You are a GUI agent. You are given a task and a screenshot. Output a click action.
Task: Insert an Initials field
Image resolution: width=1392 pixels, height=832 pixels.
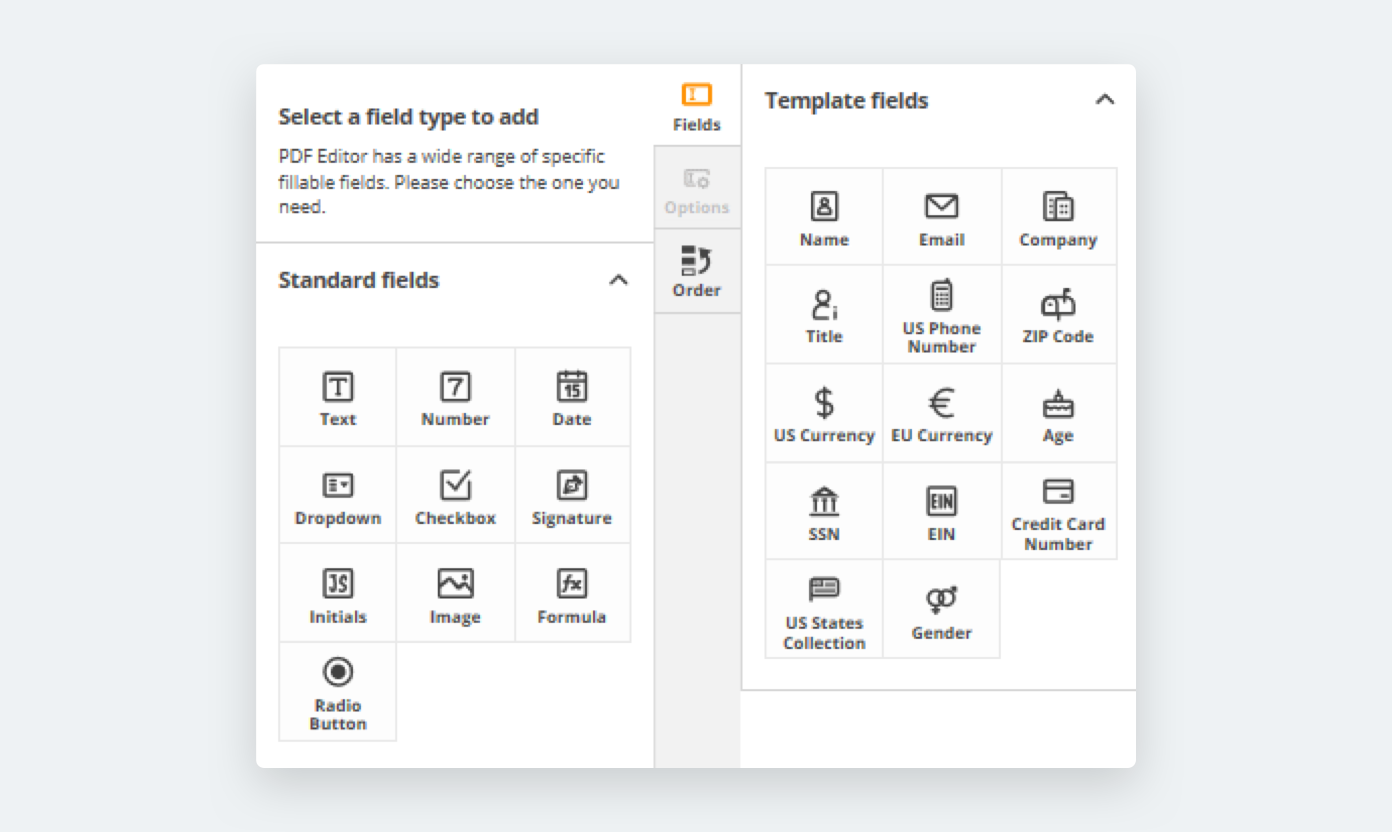[x=338, y=594]
